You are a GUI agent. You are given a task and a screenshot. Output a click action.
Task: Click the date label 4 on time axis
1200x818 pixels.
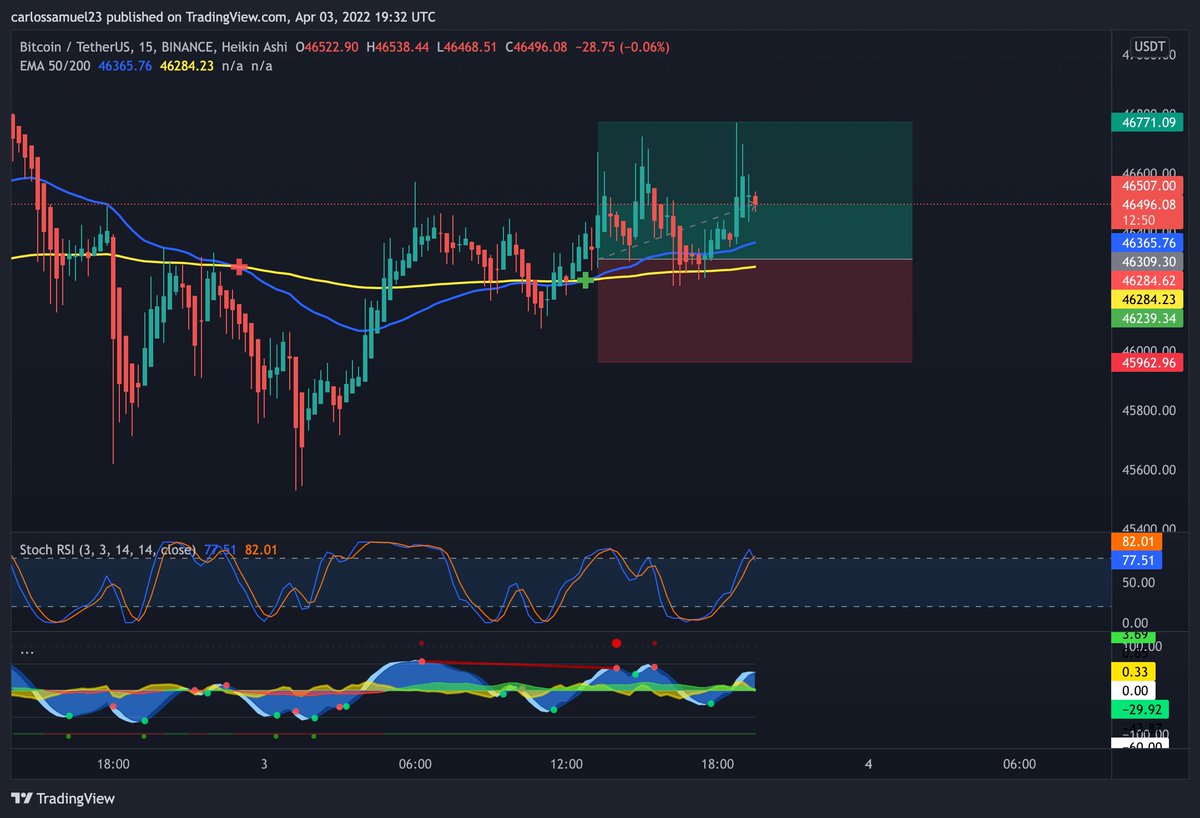[x=868, y=765]
